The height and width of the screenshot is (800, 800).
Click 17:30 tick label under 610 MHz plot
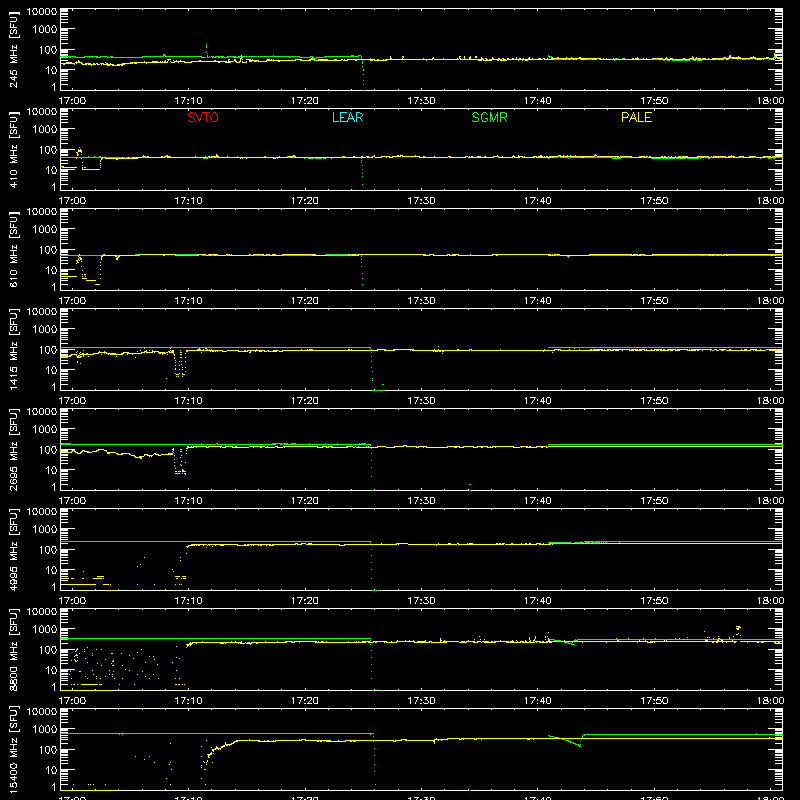[x=421, y=301]
